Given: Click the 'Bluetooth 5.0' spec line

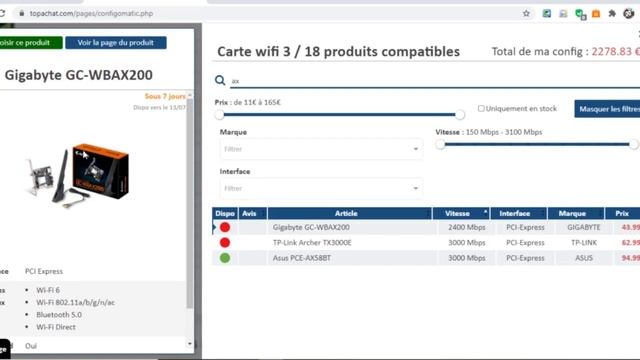Looking at the screenshot, I should 59,315.
